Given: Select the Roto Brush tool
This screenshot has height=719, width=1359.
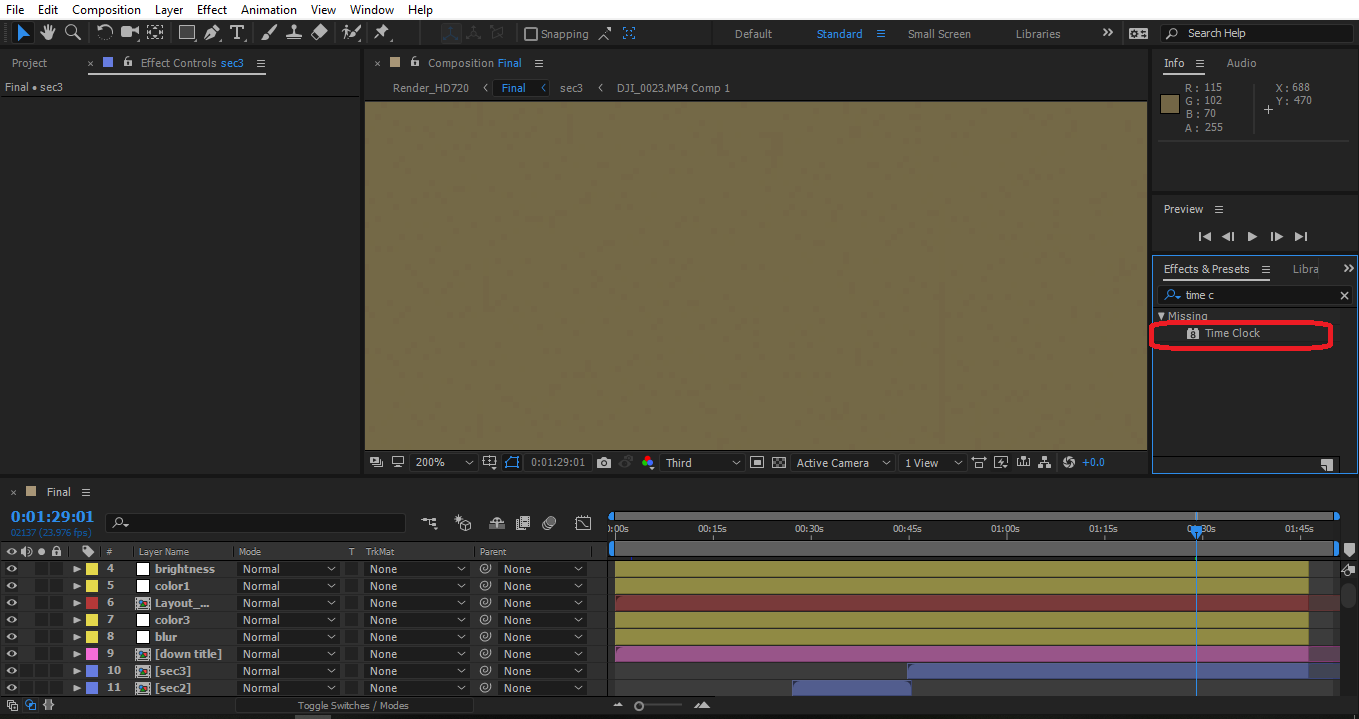Looking at the screenshot, I should [x=350, y=33].
